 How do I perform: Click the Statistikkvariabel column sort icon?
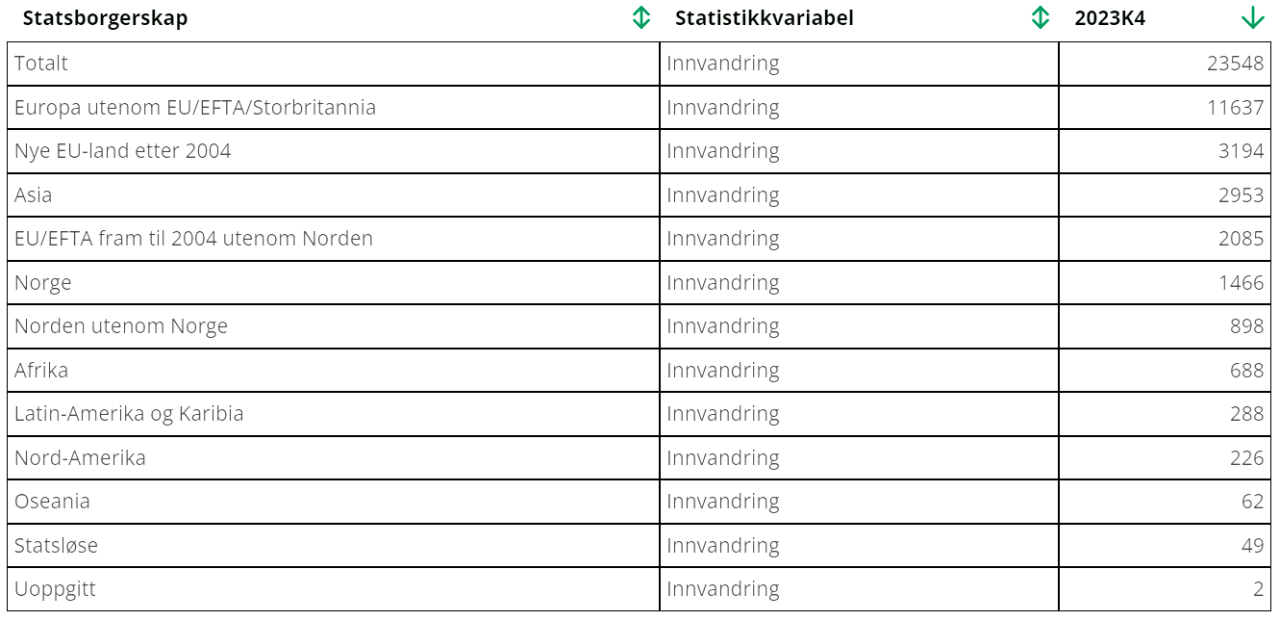click(1040, 18)
